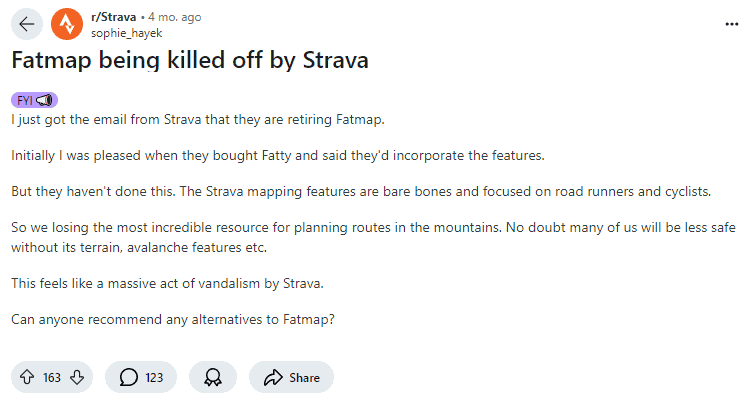Click the 123 comments count
The width and height of the screenshot is (756, 407).
[154, 378]
